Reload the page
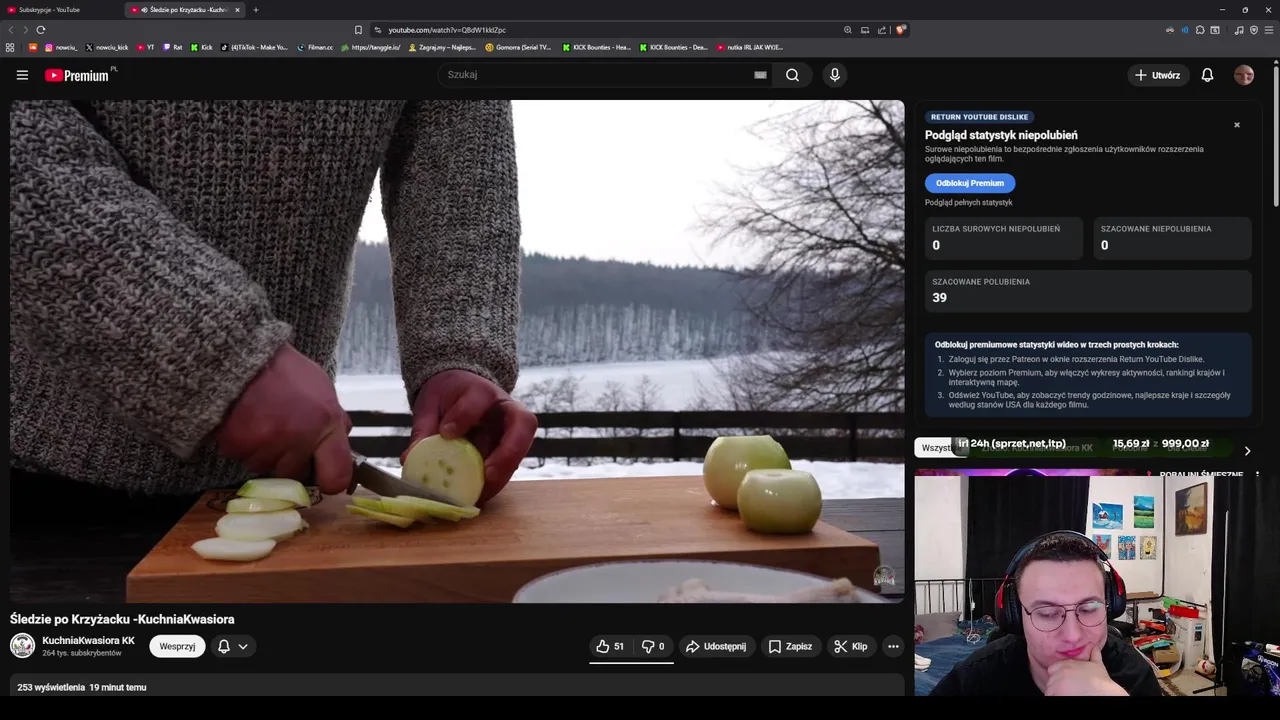The image size is (1280, 720). pyautogui.click(x=41, y=30)
